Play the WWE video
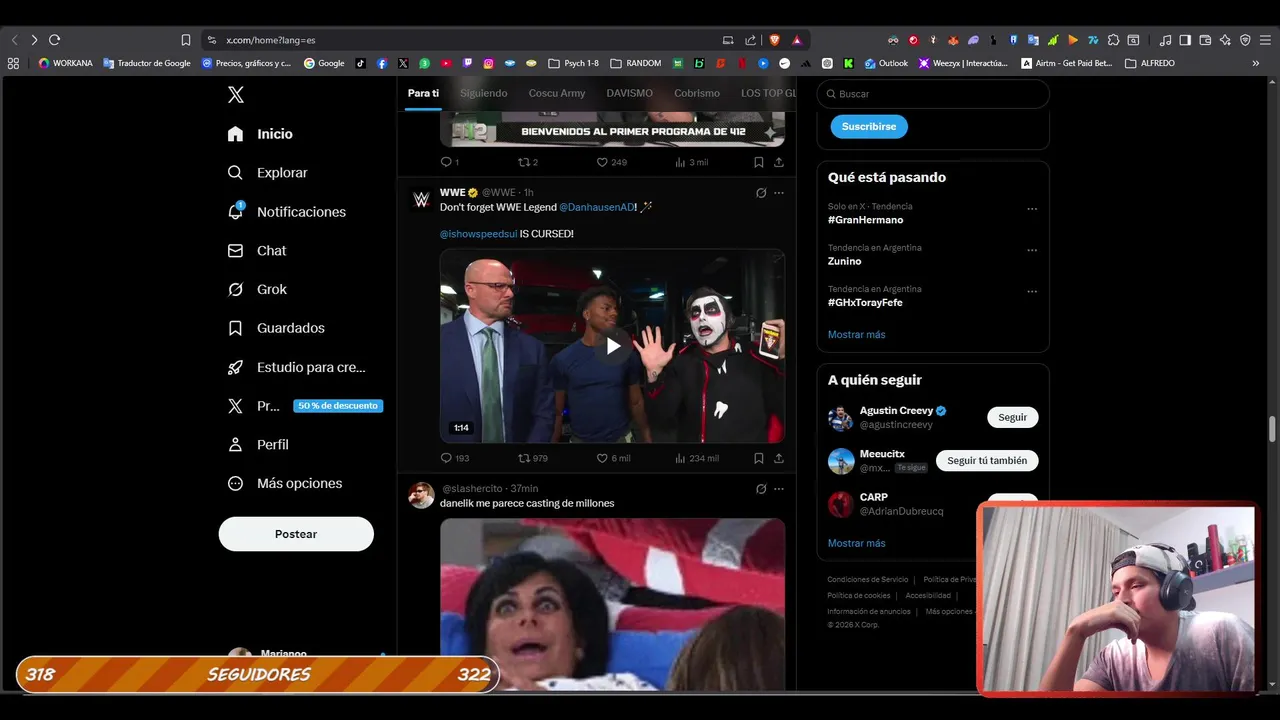1280x720 pixels. tap(612, 346)
